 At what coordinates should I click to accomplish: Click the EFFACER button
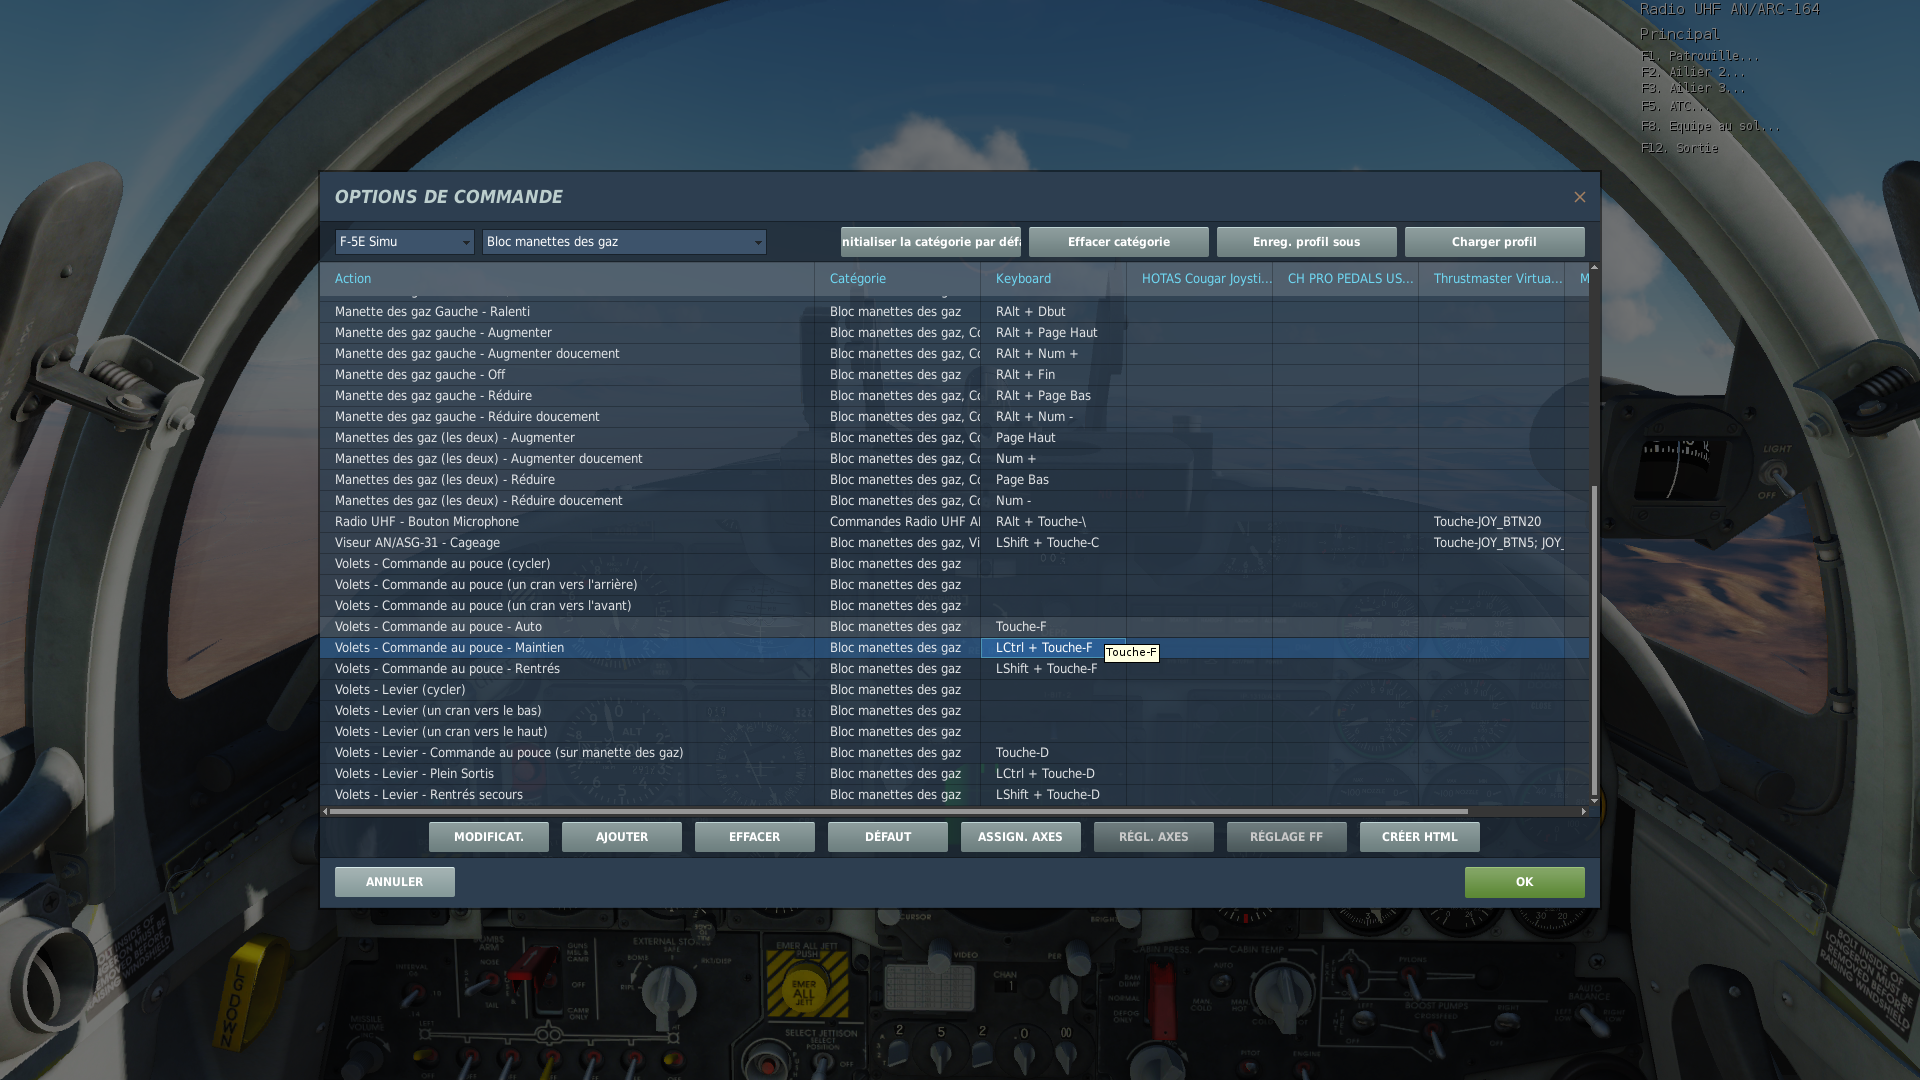tap(754, 837)
